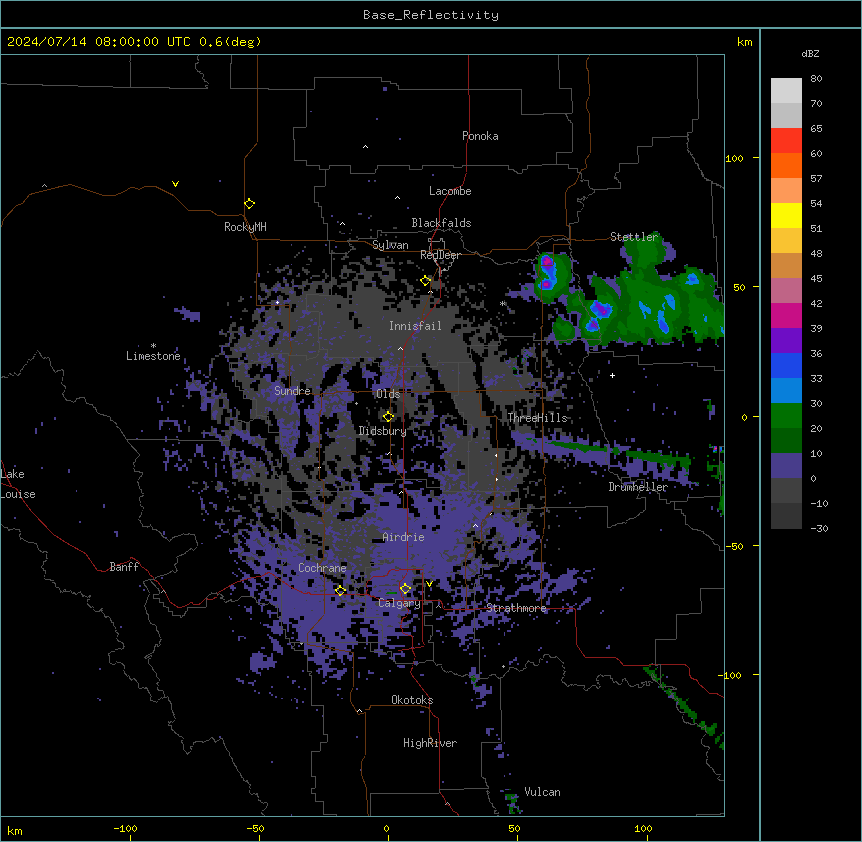
Task: Click the yellow diamond marker below RedDeer
Action: coord(426,281)
